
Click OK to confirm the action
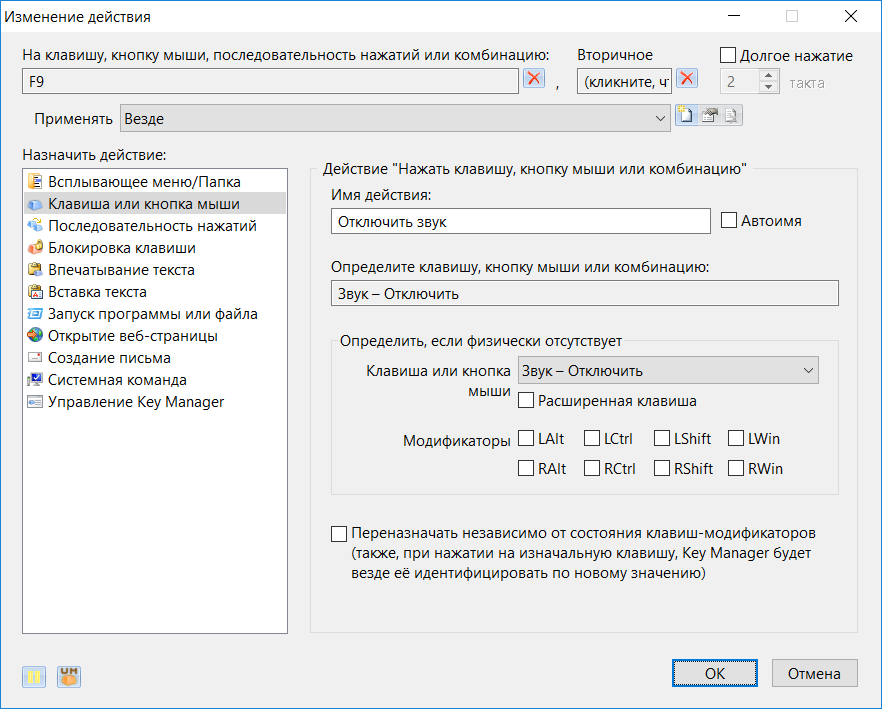click(714, 673)
